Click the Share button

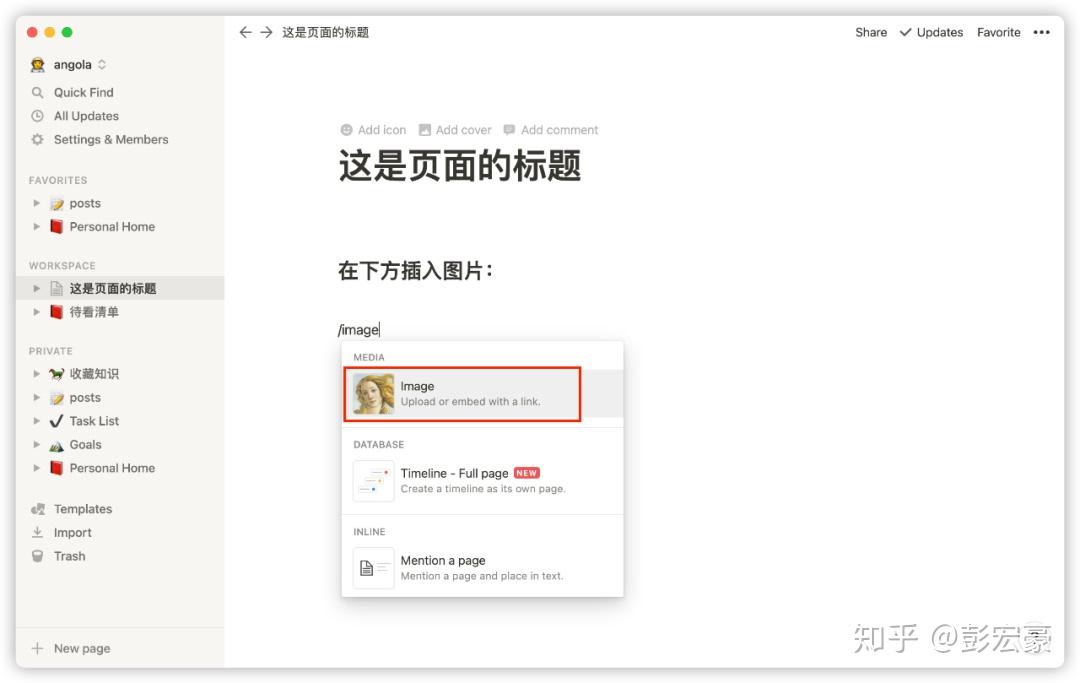[871, 32]
